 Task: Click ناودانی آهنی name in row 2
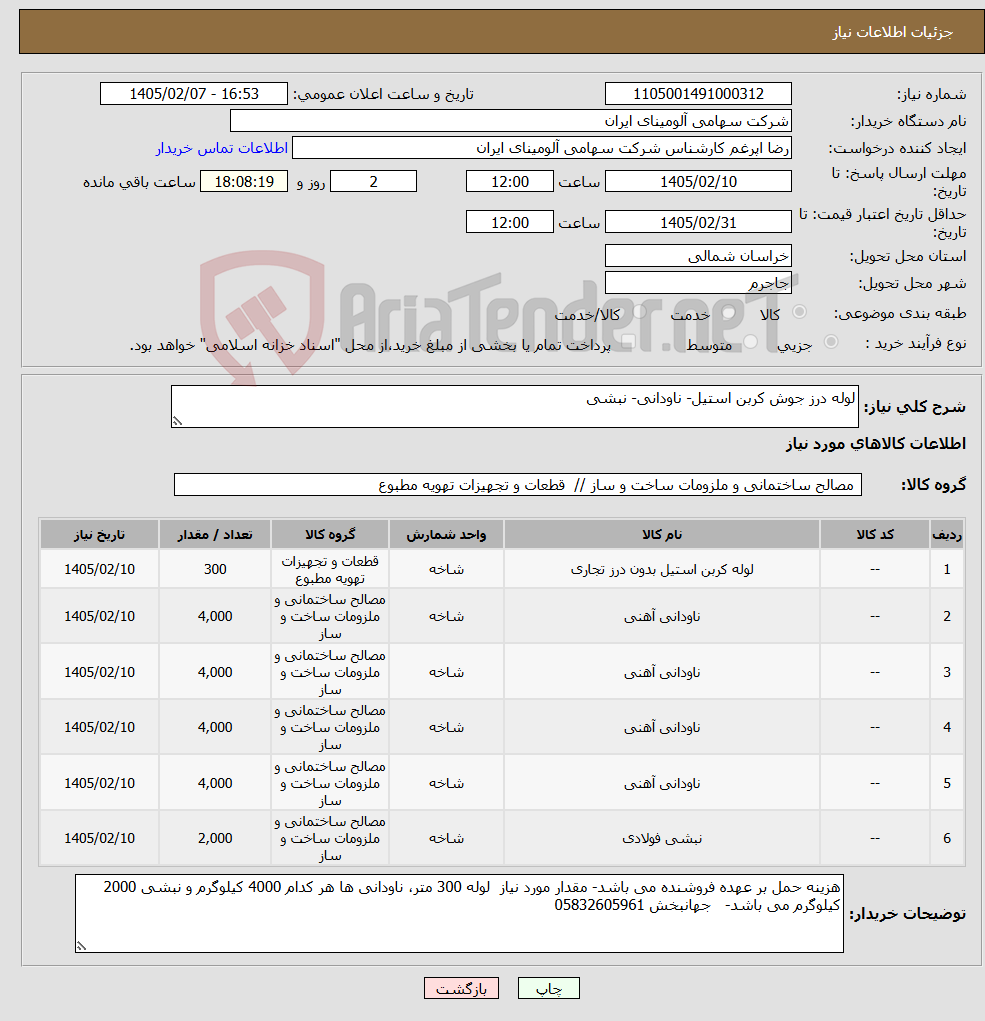pos(661,616)
